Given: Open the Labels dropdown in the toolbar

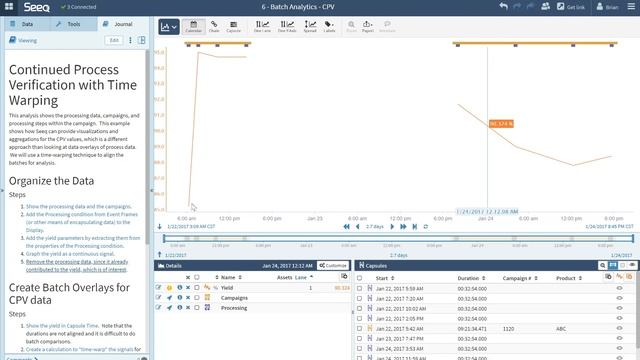Looking at the screenshot, I should (329, 27).
